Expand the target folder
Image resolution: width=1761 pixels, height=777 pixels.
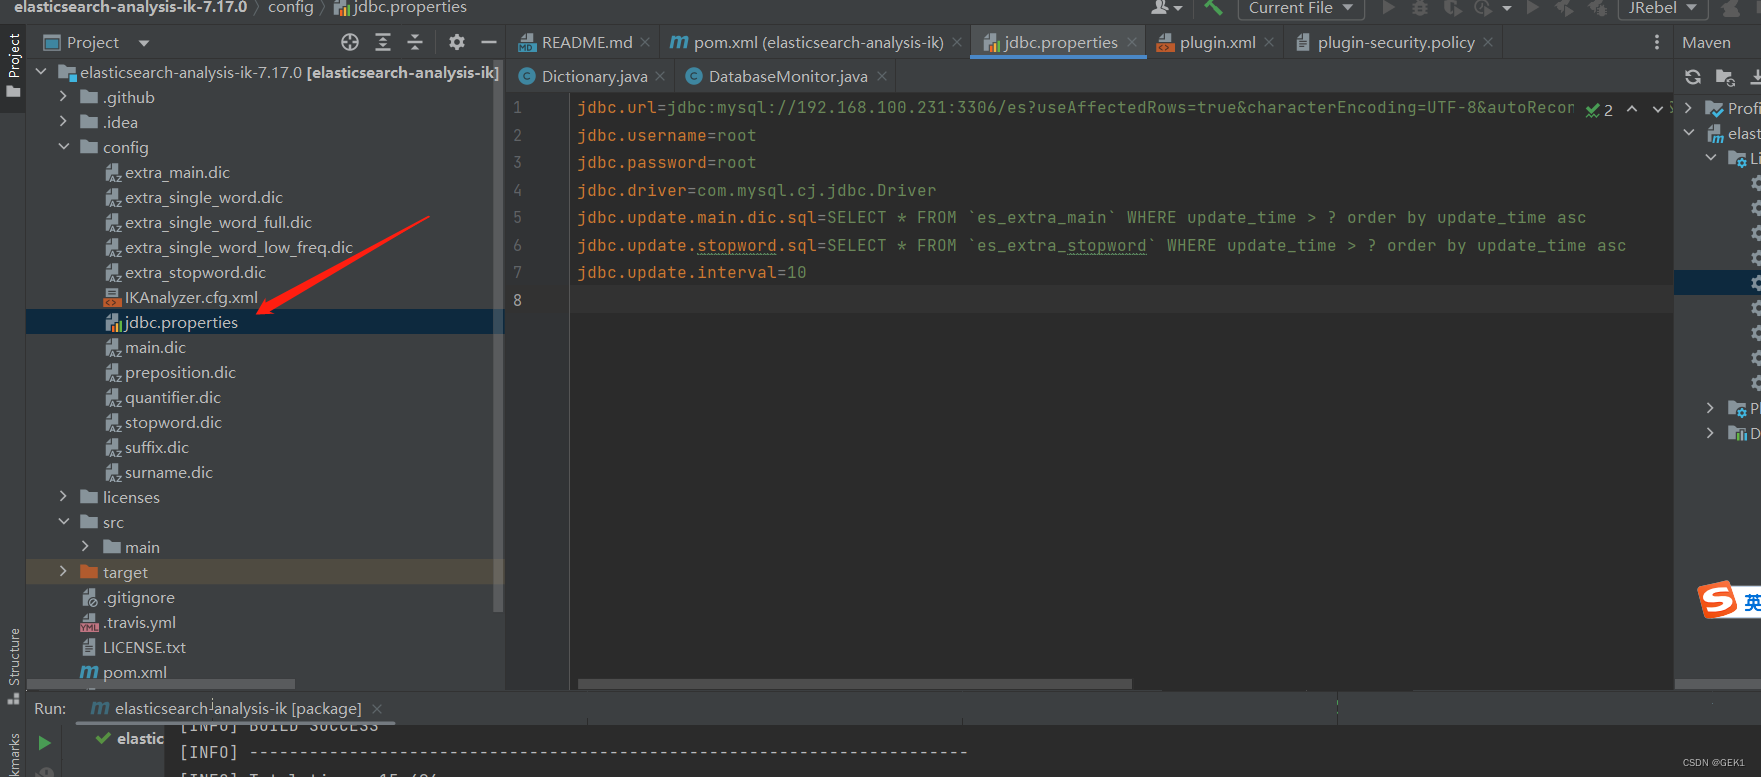pos(63,572)
